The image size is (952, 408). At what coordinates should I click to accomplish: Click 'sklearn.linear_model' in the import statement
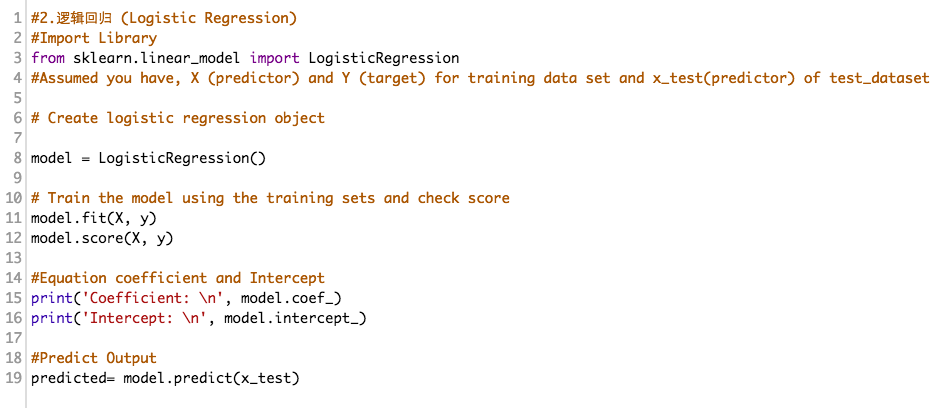(156, 58)
